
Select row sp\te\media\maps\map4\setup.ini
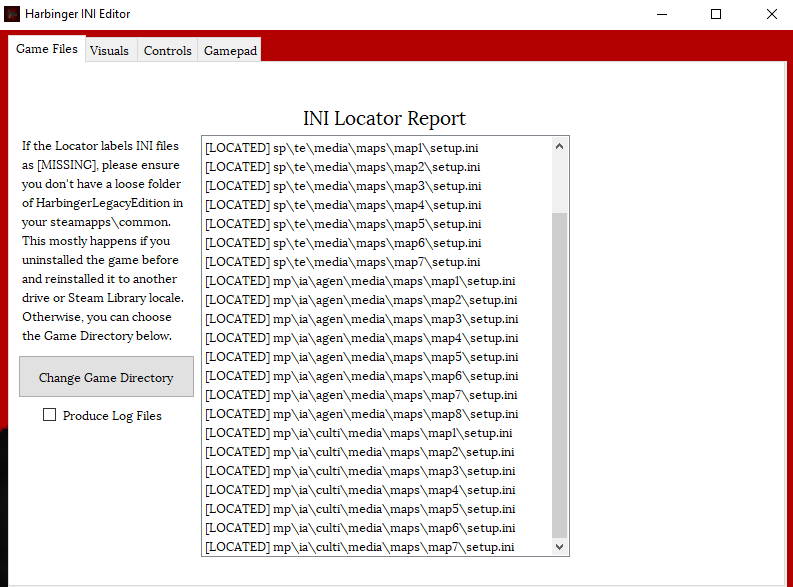coord(377,205)
